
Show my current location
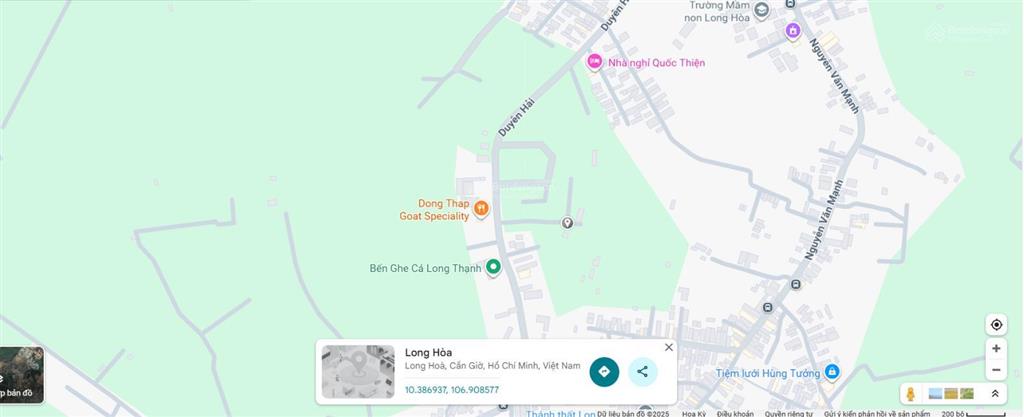point(996,324)
